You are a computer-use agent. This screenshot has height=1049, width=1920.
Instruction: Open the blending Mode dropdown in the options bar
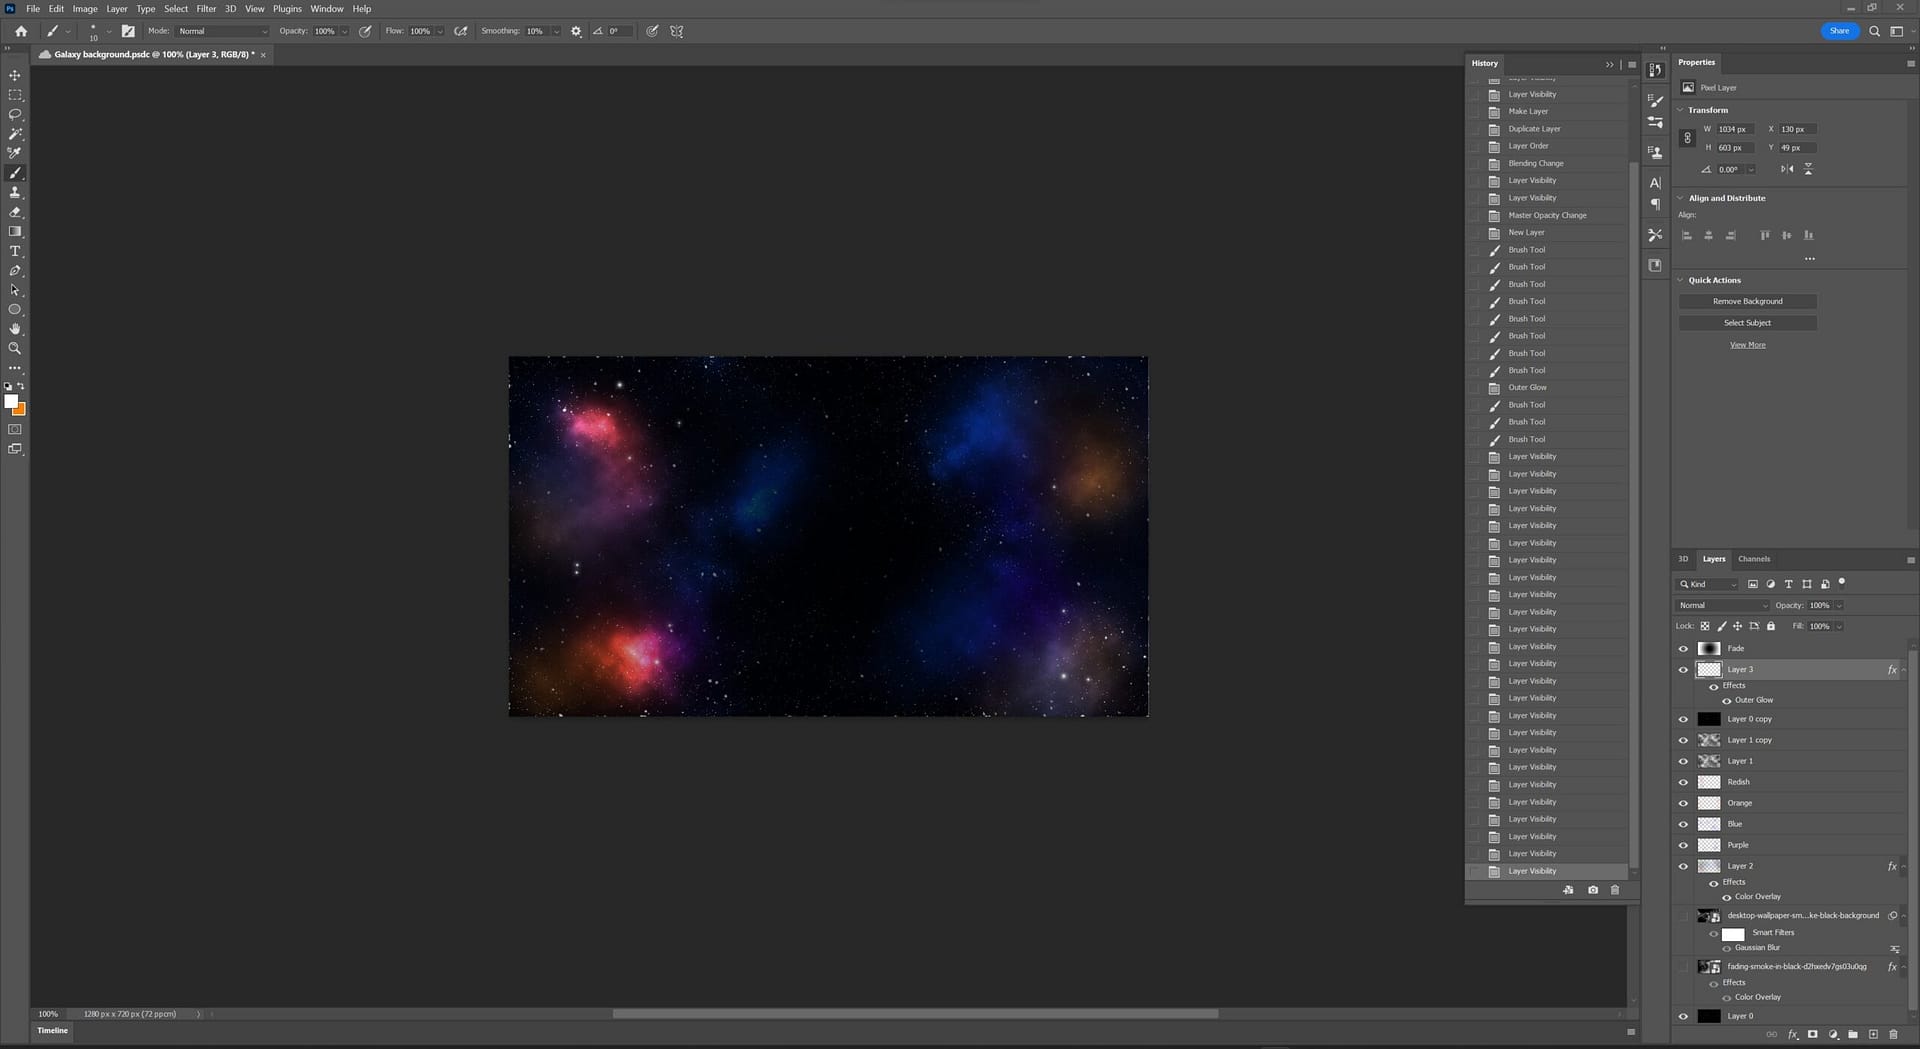coord(221,31)
